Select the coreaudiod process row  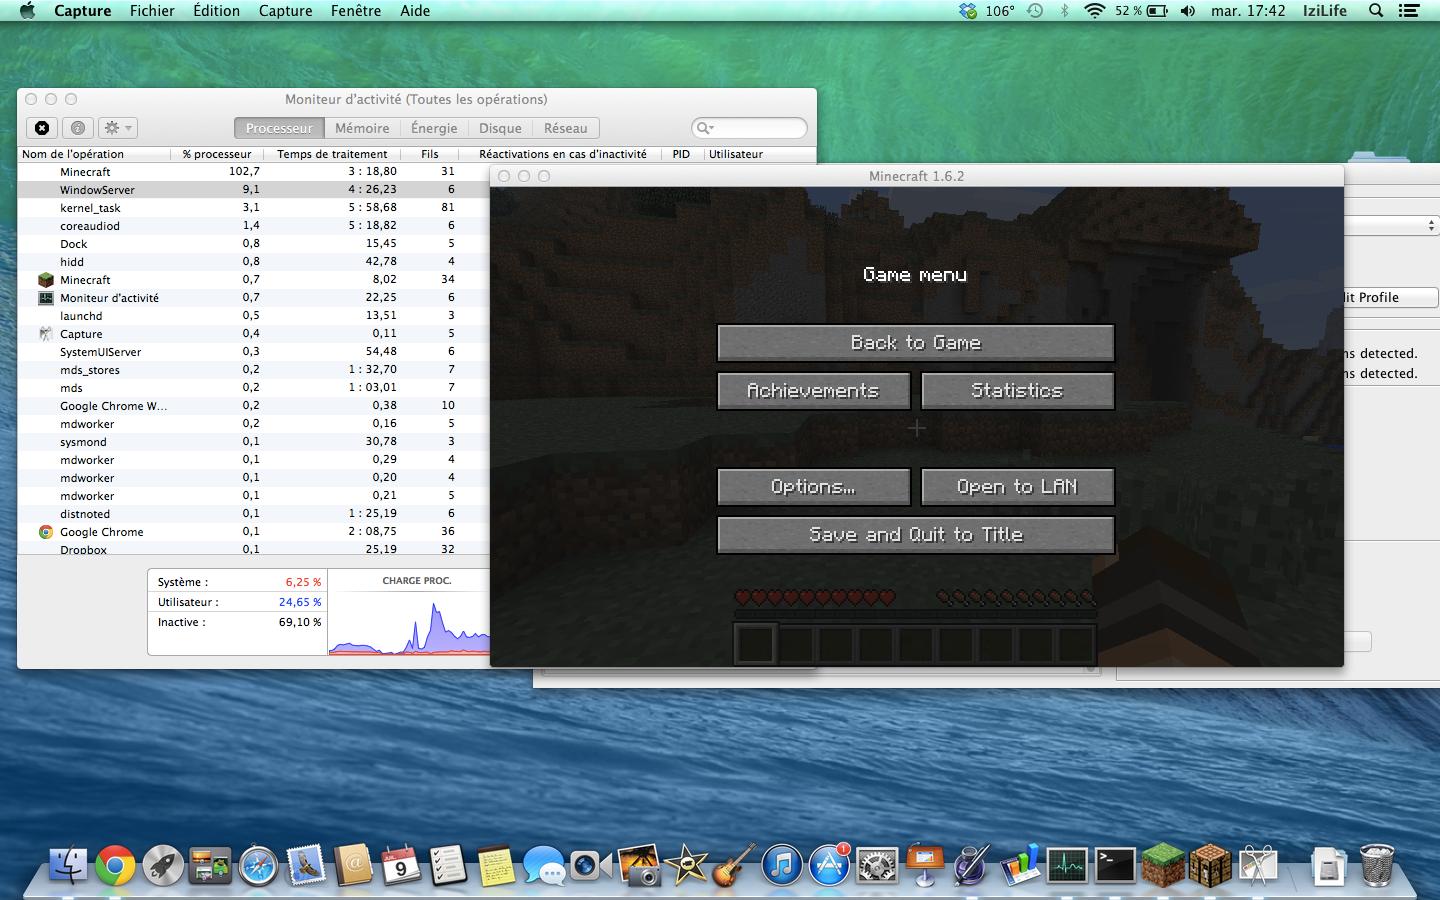coord(254,226)
